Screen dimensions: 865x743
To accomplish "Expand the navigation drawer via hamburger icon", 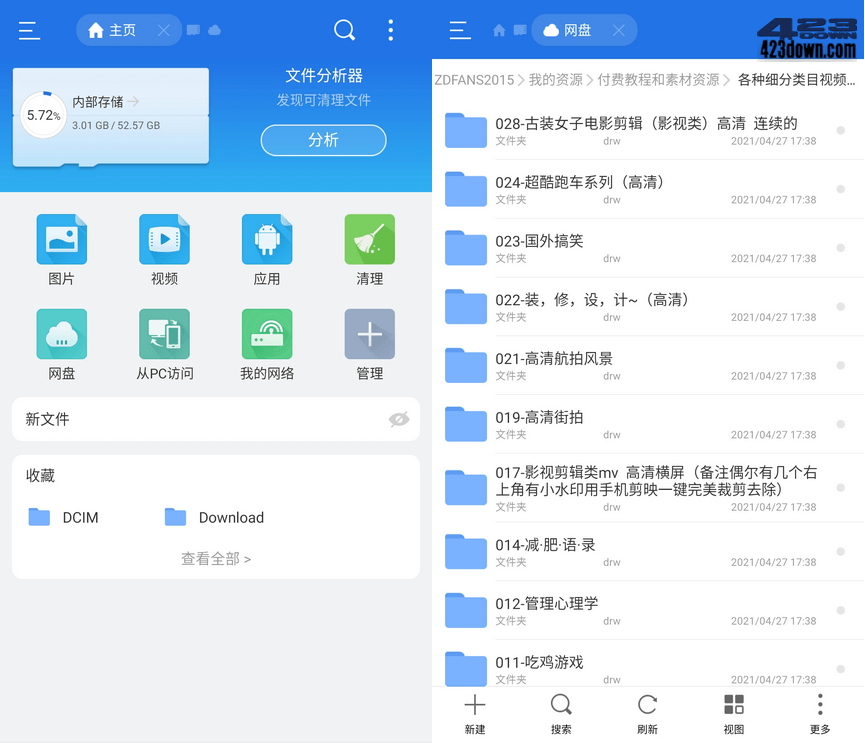I will point(29,30).
